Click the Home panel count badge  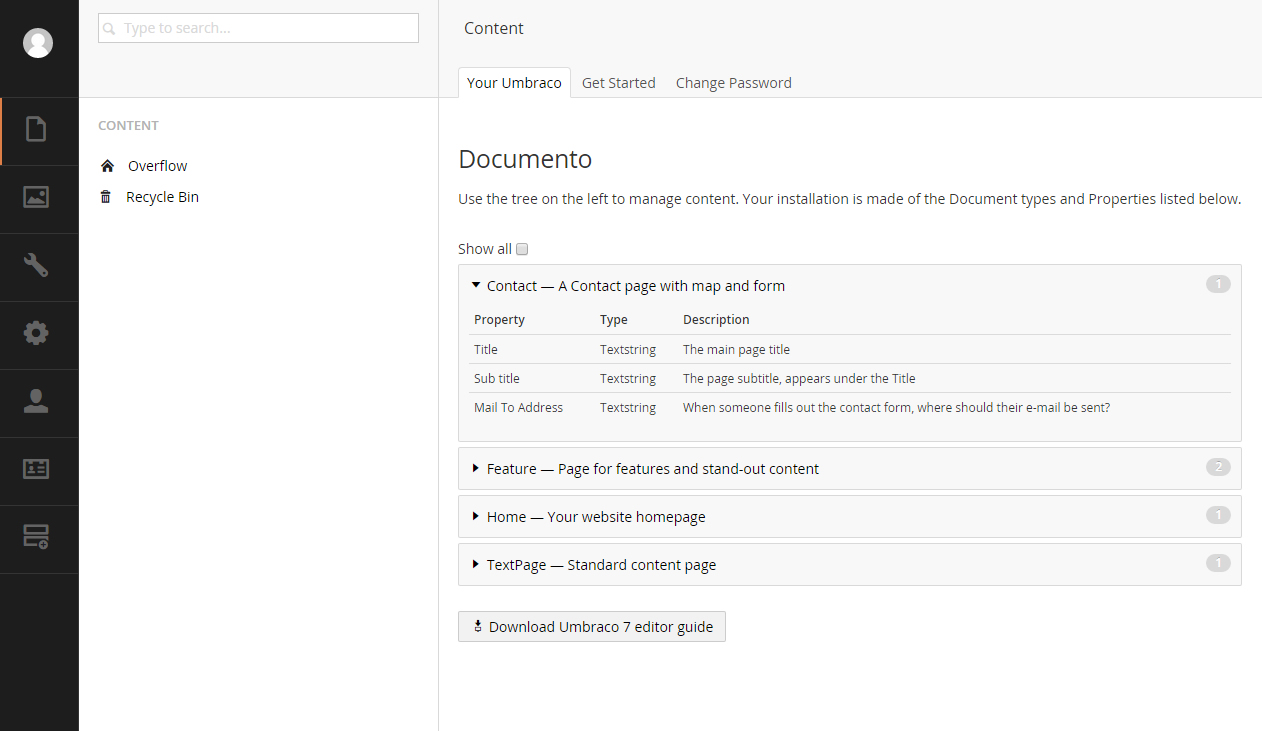[1218, 515]
